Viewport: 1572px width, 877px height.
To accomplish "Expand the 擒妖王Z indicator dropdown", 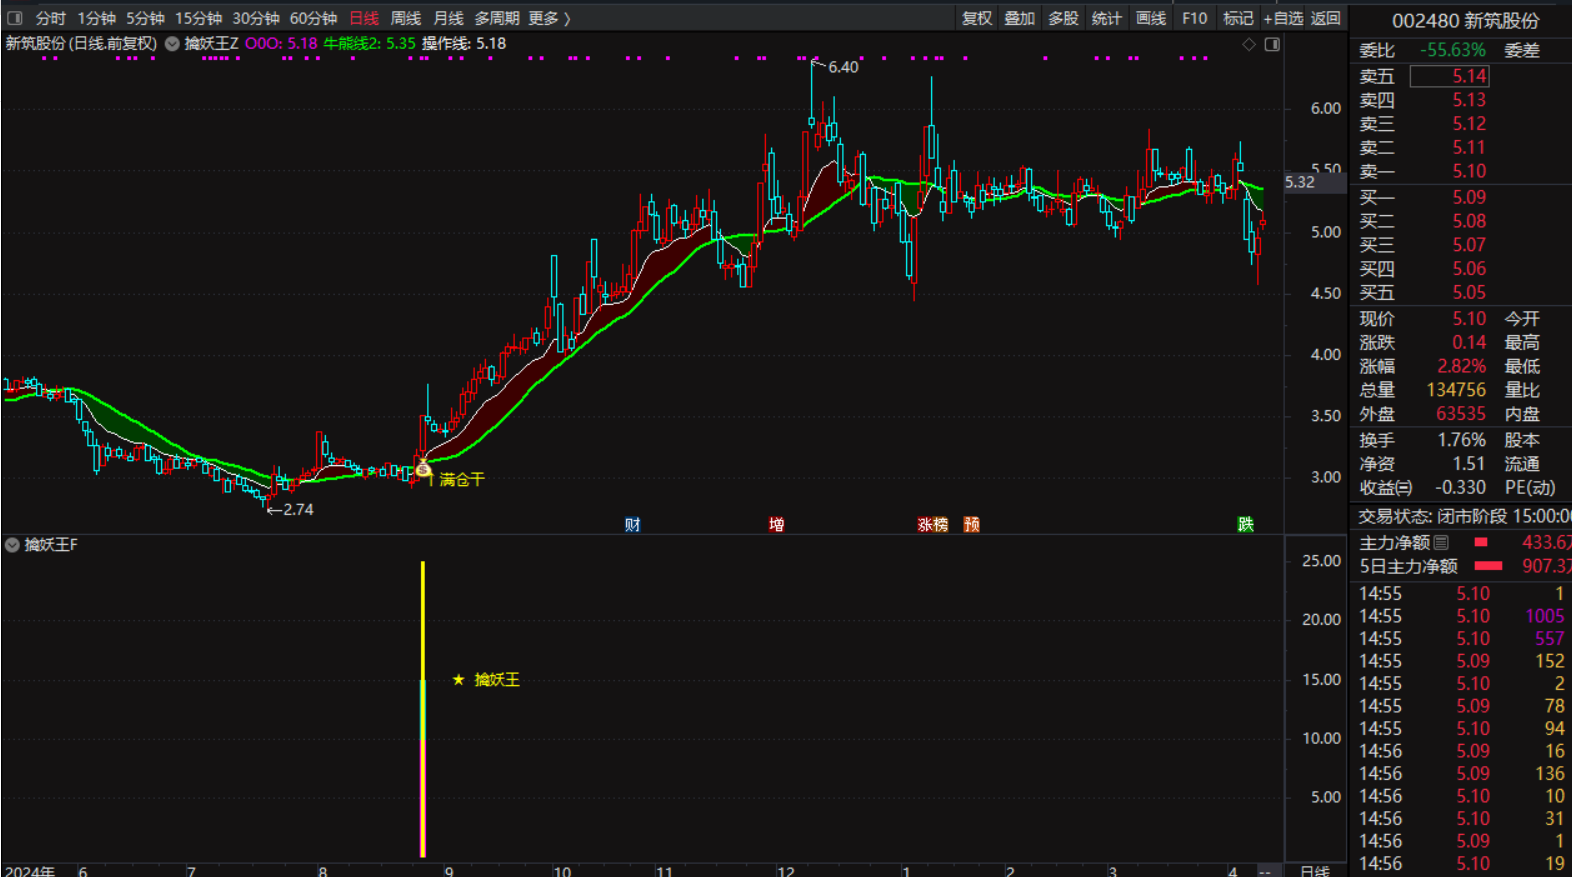I will (x=172, y=44).
